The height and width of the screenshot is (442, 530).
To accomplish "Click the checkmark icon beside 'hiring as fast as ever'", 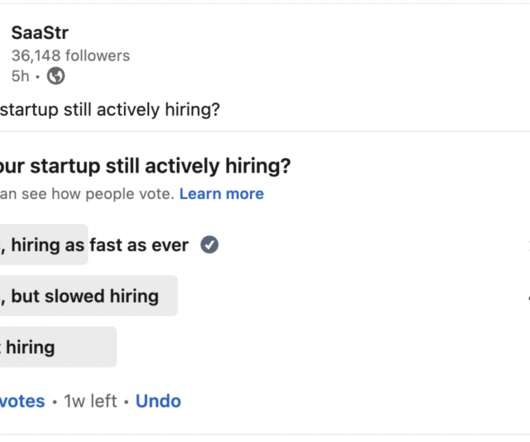I will click(210, 245).
